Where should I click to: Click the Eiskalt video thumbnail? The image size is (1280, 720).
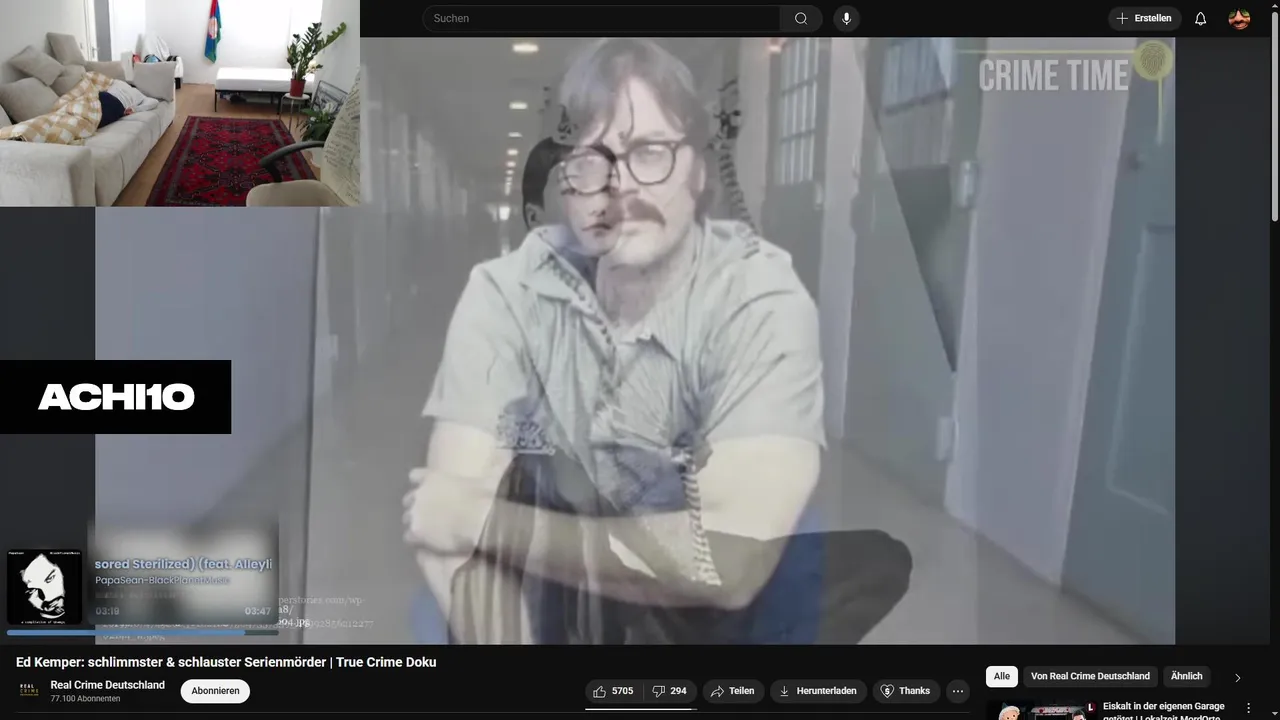(x=1040, y=710)
